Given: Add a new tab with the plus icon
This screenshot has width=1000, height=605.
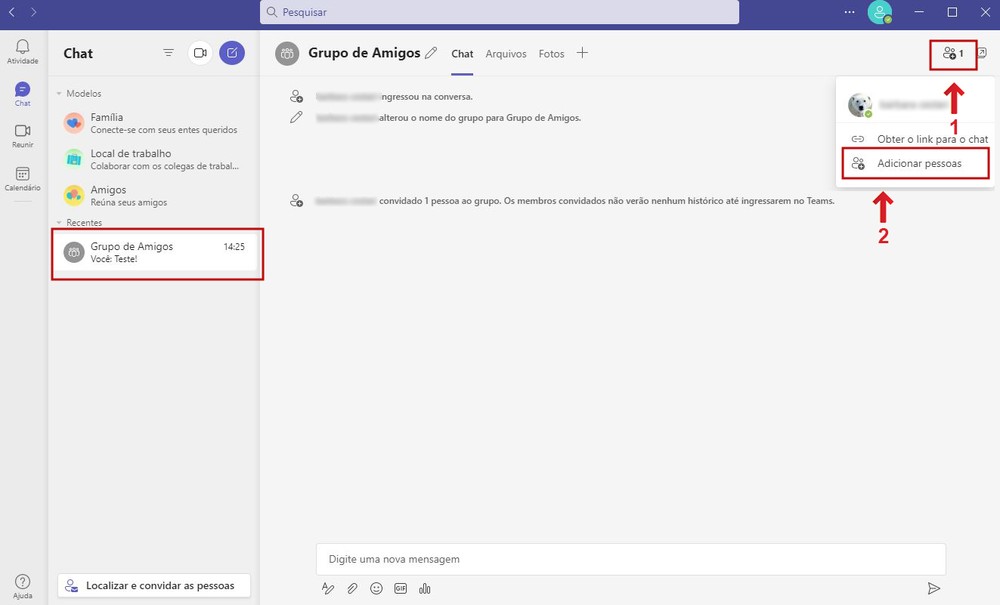Looking at the screenshot, I should [x=581, y=54].
